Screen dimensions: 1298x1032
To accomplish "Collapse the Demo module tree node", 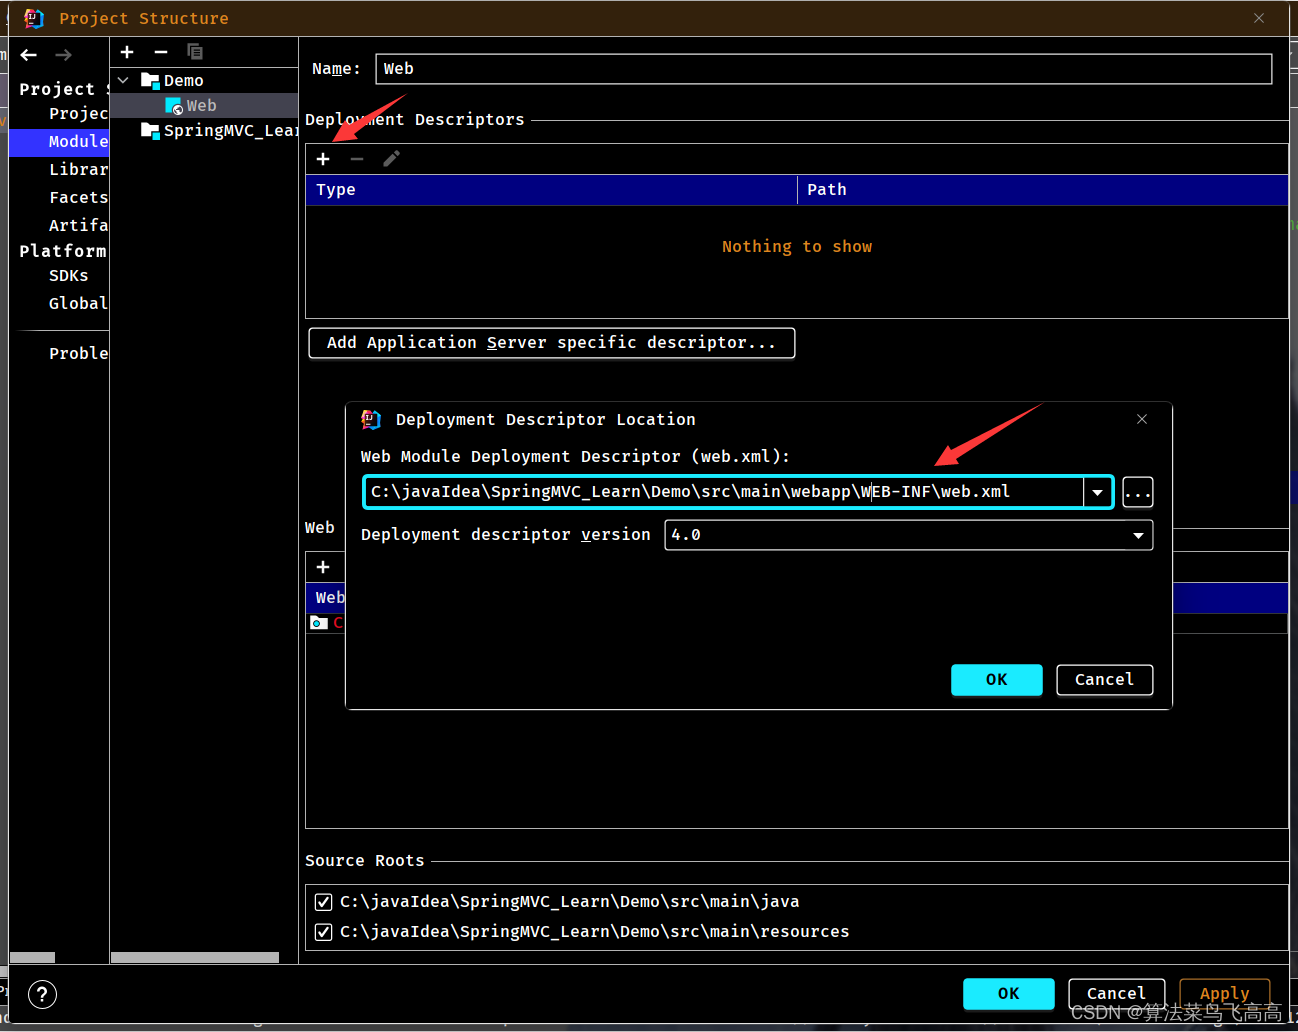I will 123,80.
